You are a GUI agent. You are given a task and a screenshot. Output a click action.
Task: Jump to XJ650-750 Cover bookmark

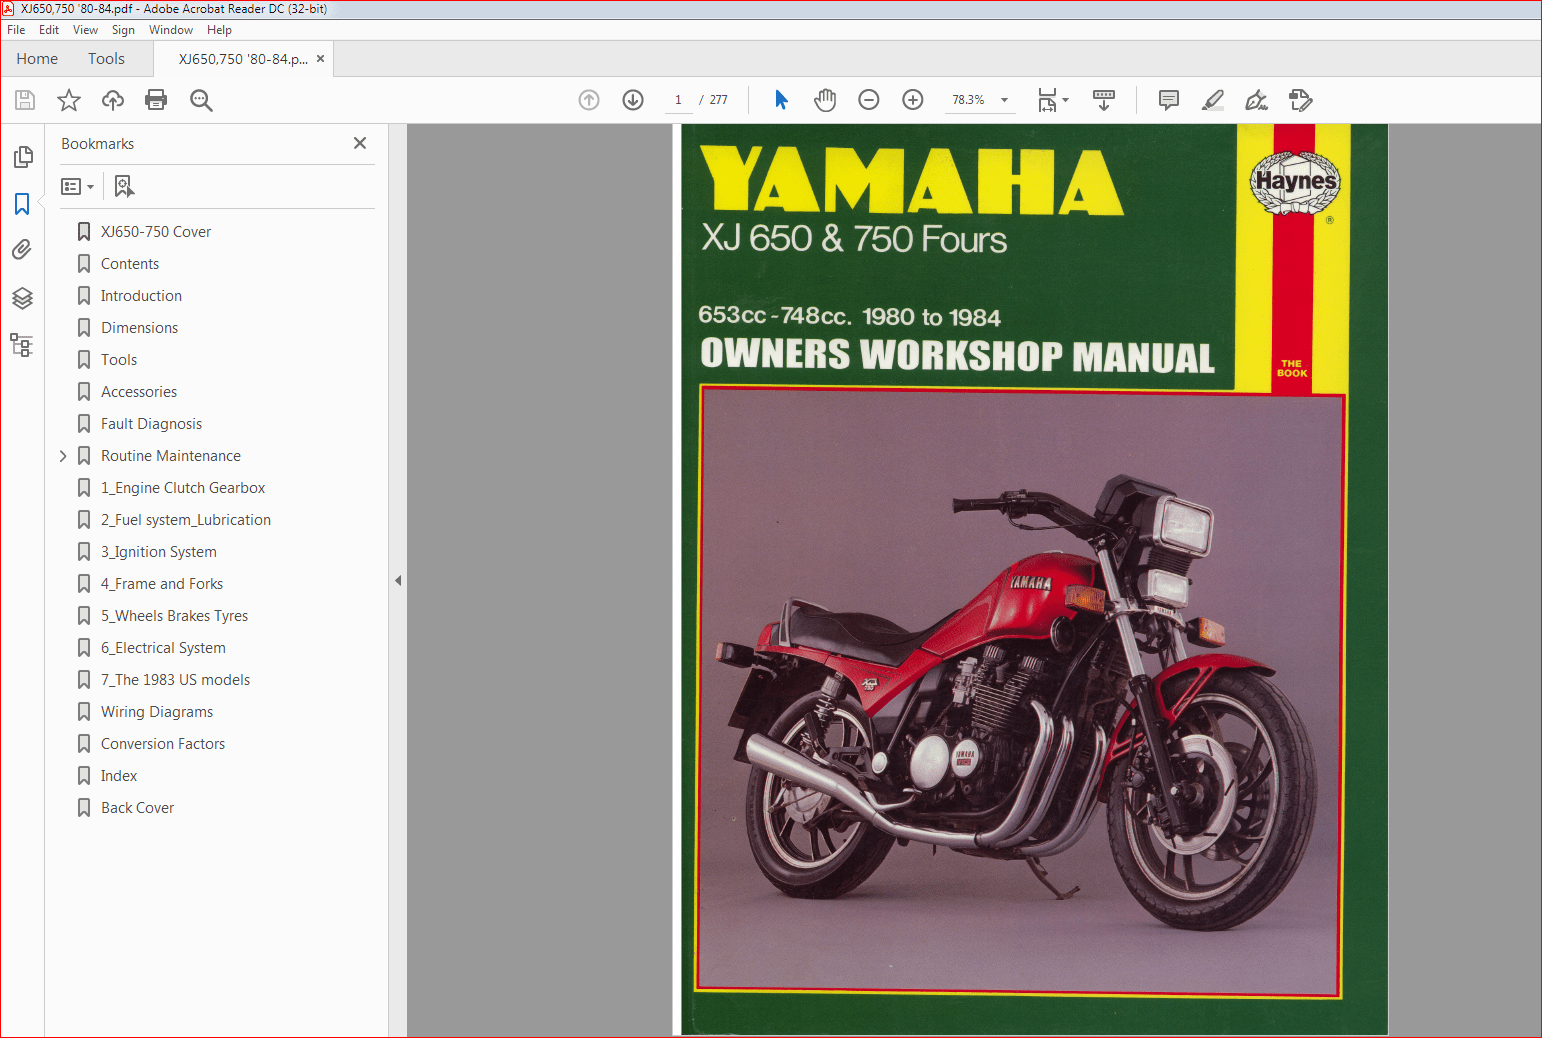[156, 232]
